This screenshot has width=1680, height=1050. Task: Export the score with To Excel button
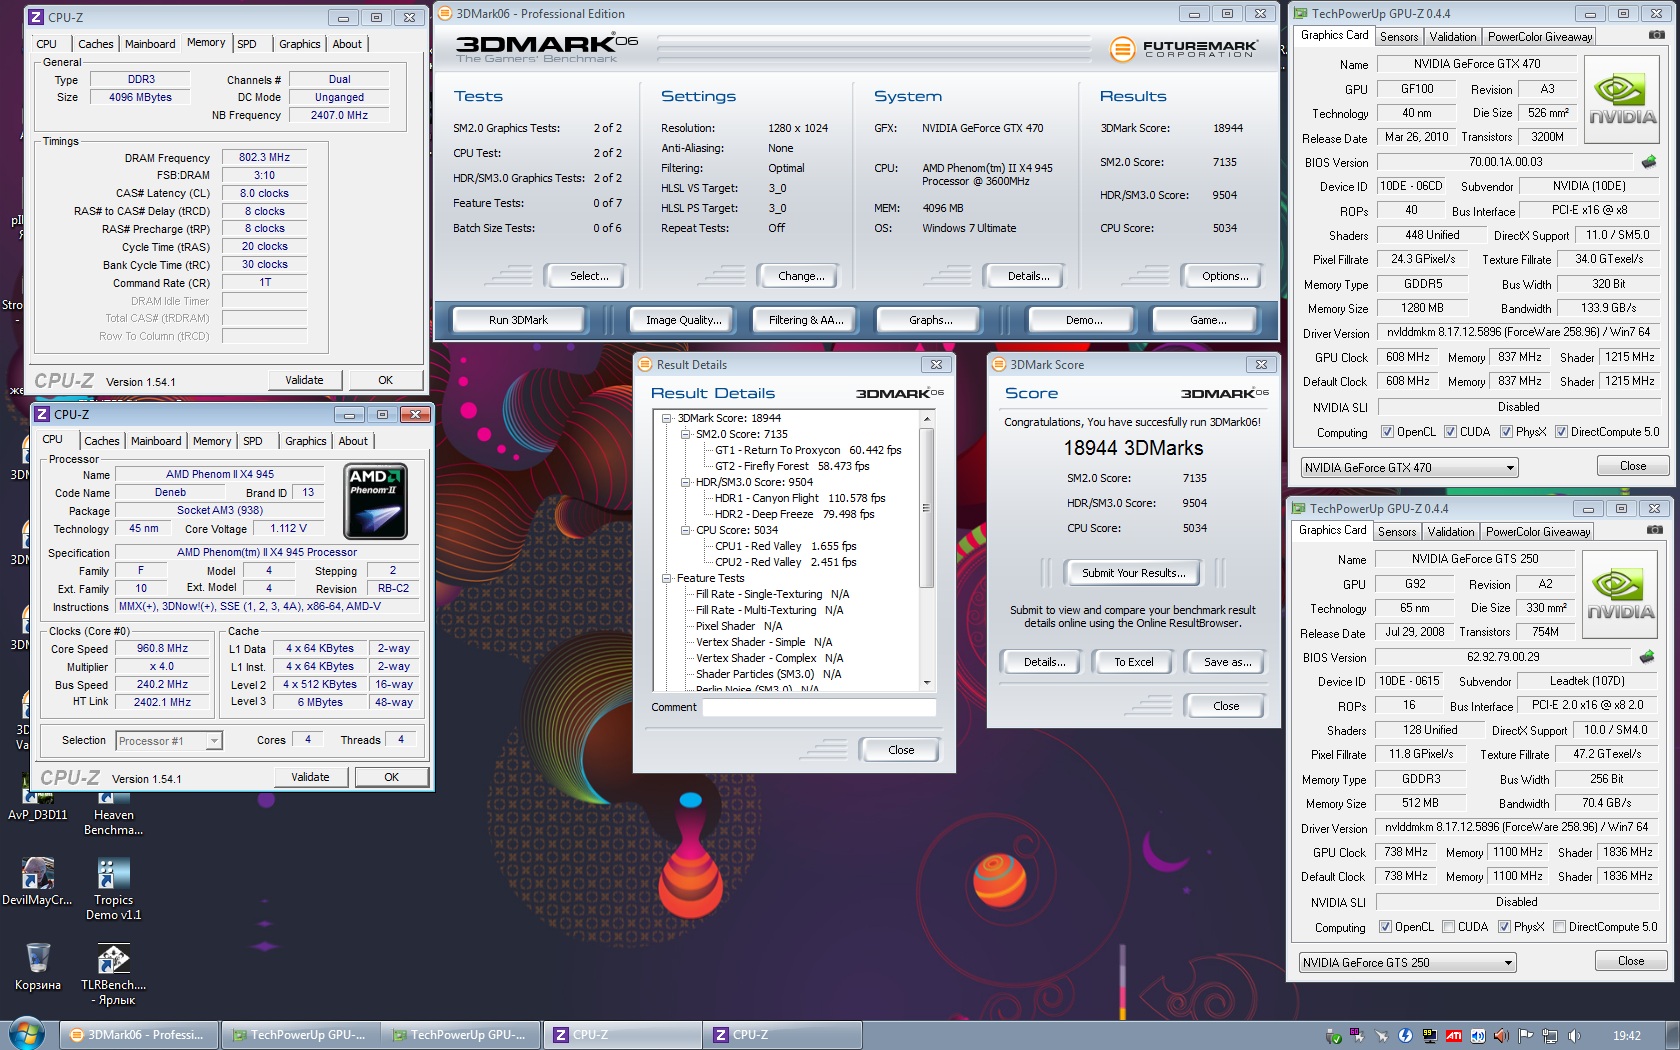[1134, 662]
